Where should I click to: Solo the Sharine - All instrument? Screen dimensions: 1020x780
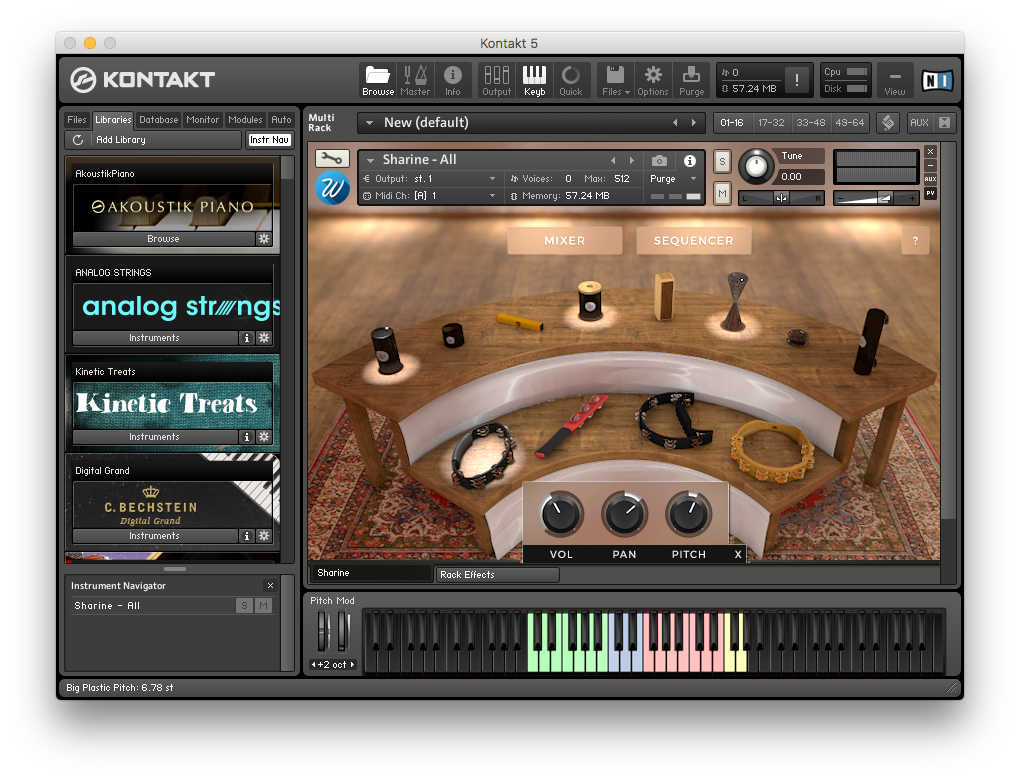pyautogui.click(x=722, y=161)
